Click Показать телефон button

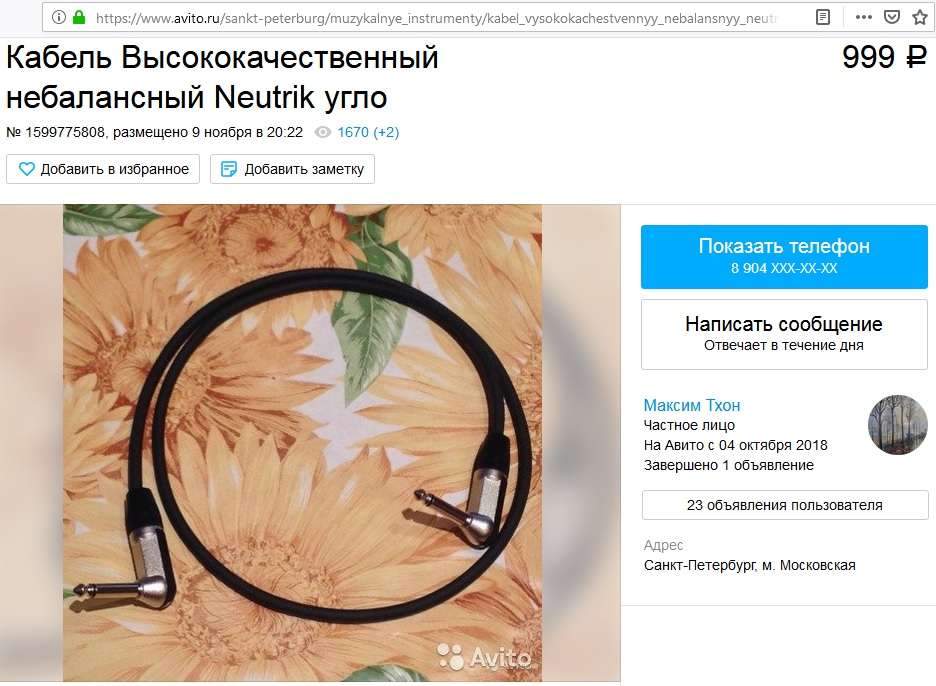pyautogui.click(x=784, y=257)
